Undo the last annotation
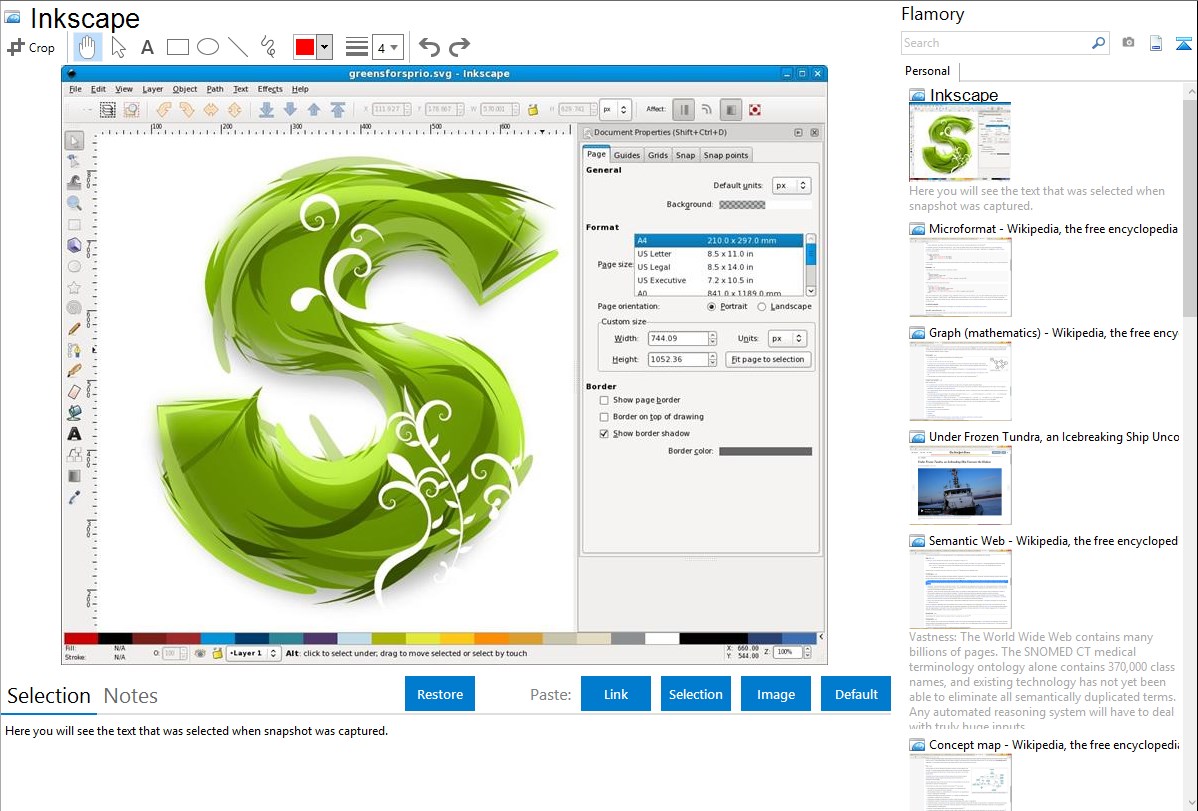 click(x=429, y=47)
